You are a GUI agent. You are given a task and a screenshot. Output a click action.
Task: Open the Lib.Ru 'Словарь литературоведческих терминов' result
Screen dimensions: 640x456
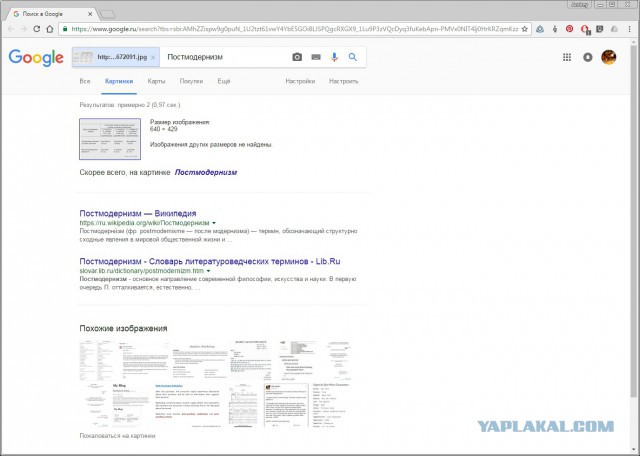tap(210, 261)
